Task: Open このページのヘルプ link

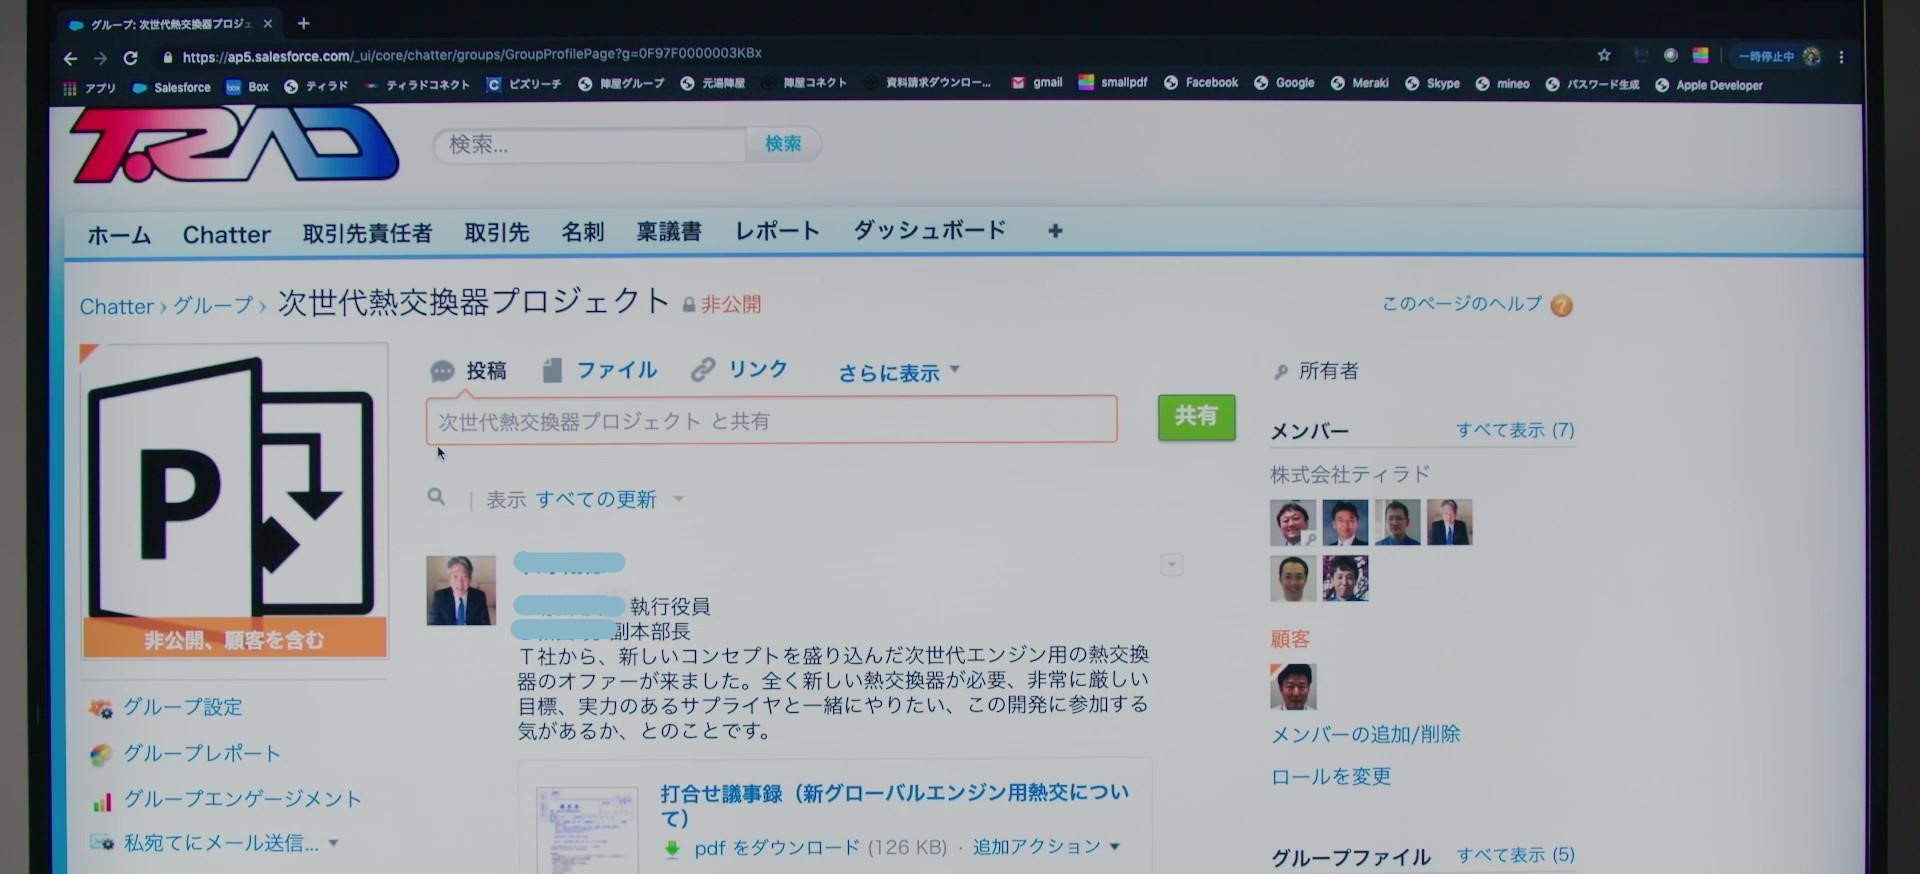Action: tap(1462, 303)
